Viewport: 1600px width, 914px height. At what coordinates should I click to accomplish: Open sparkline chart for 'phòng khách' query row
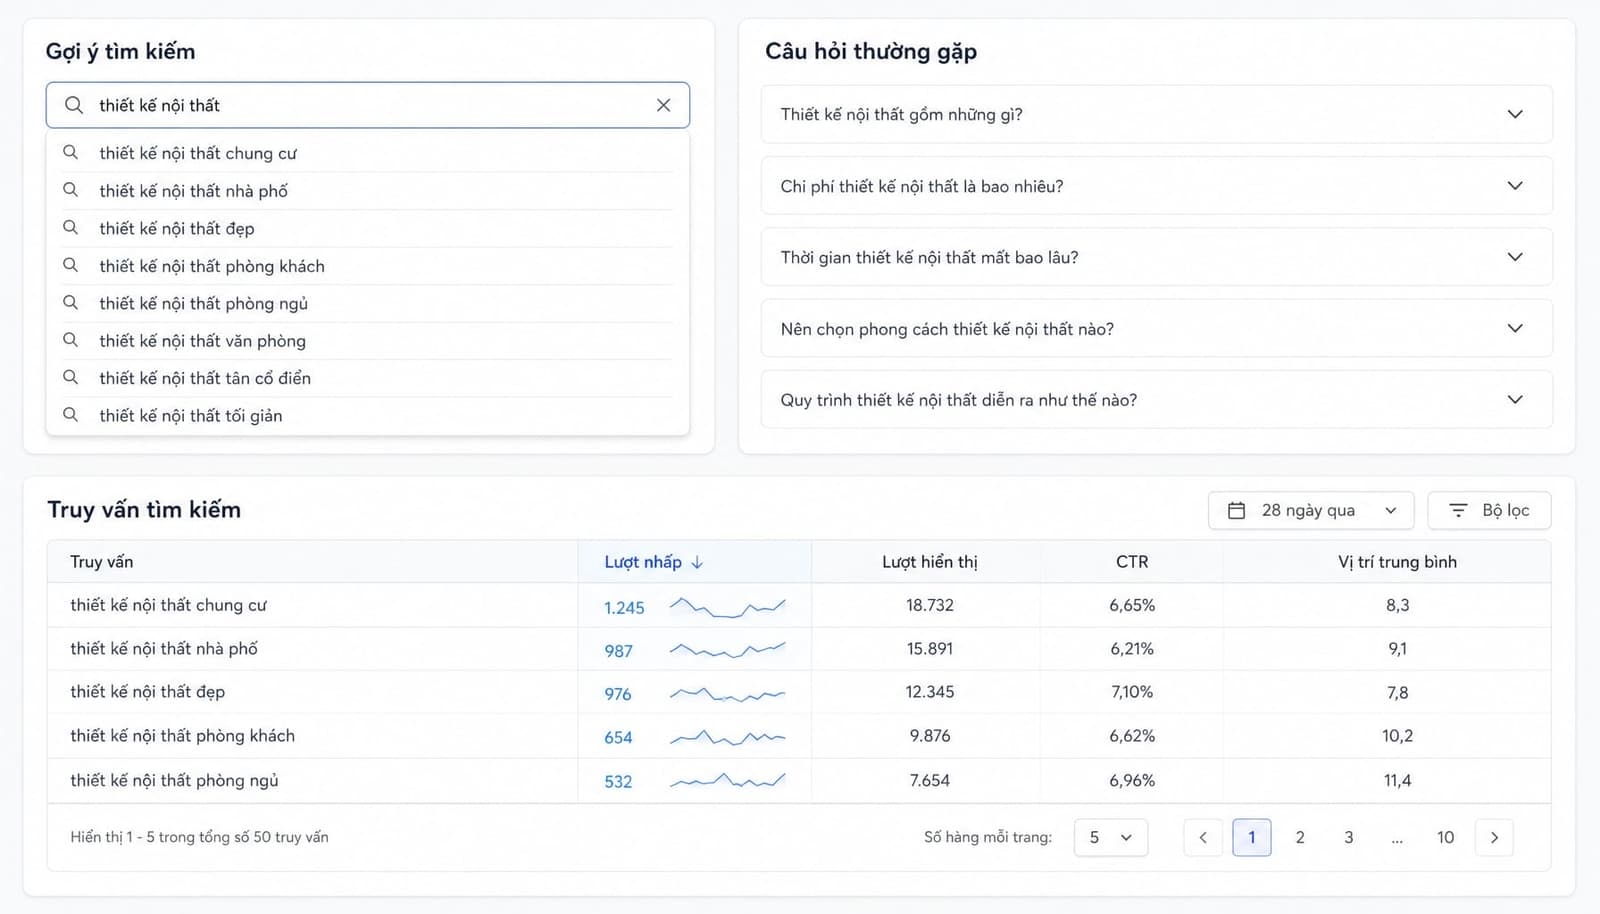(727, 737)
